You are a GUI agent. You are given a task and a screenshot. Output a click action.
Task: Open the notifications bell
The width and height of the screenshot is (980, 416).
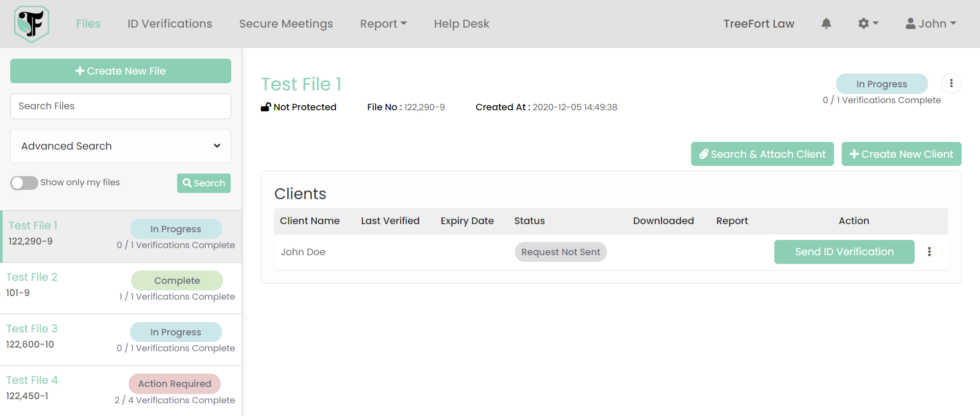826,24
